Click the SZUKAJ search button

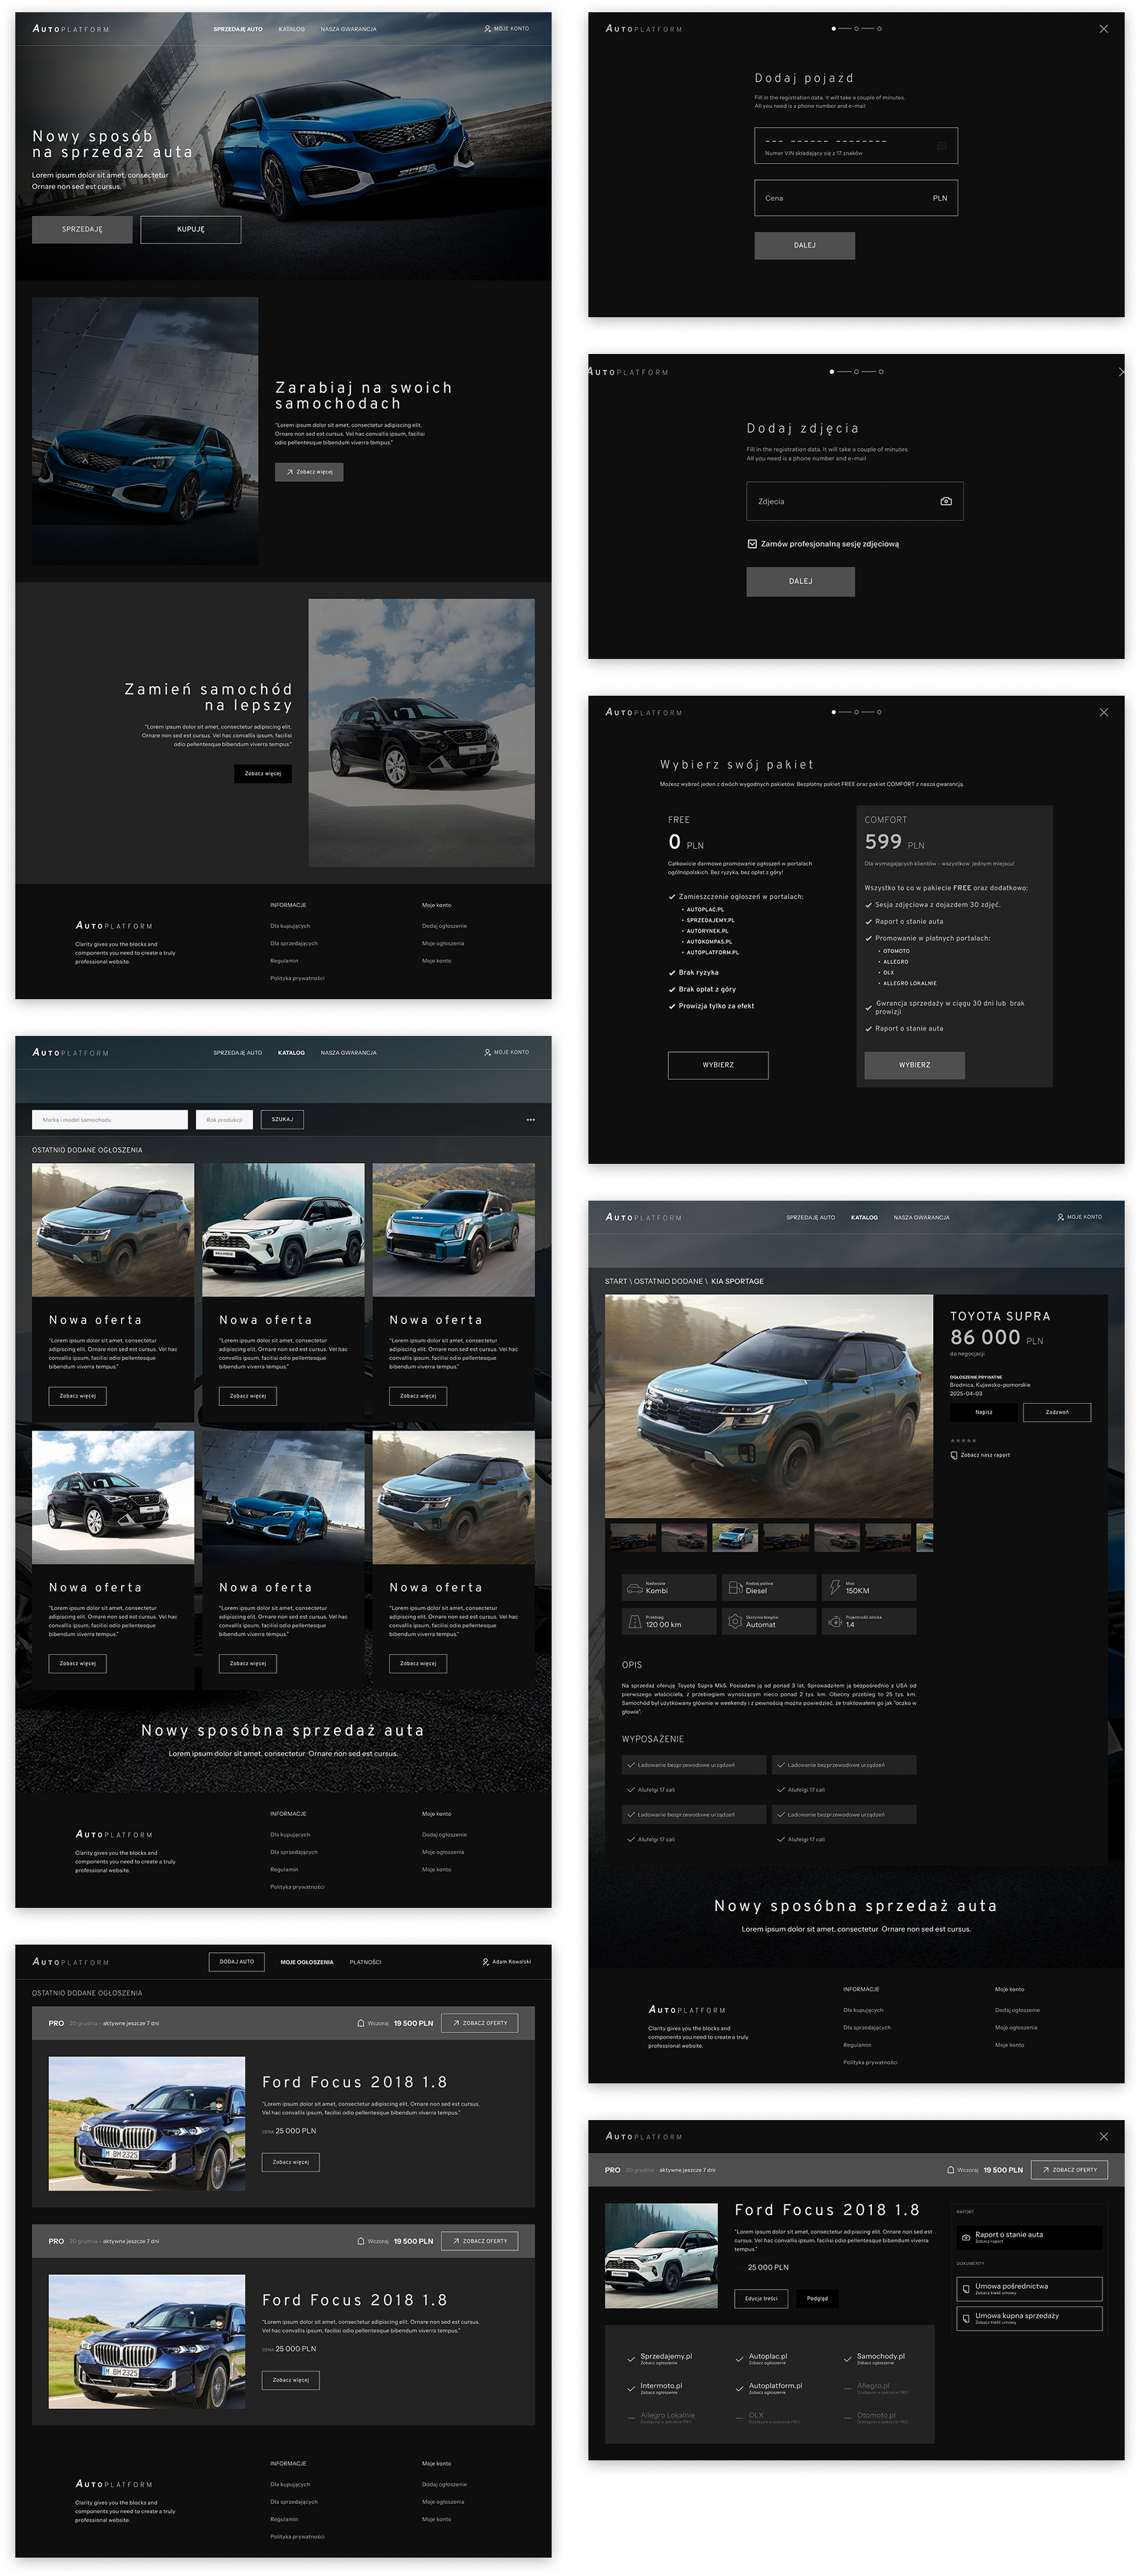282,1120
